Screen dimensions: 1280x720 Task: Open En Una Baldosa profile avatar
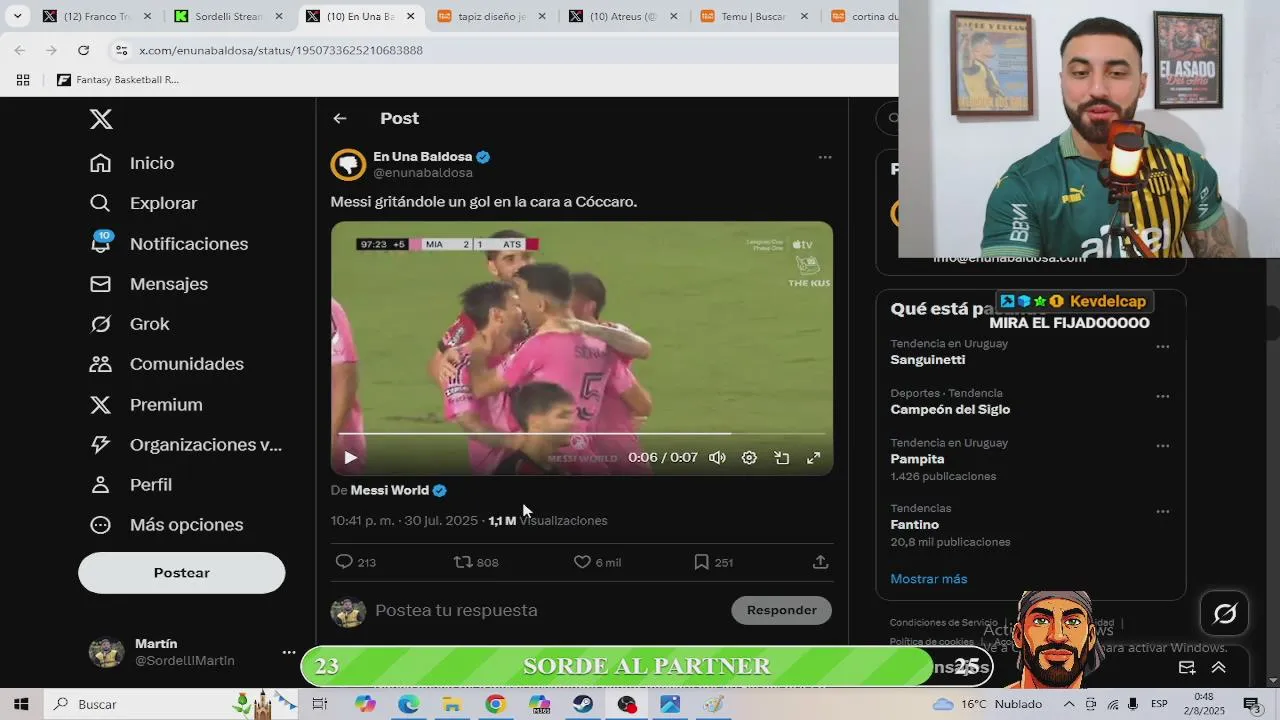tap(348, 165)
